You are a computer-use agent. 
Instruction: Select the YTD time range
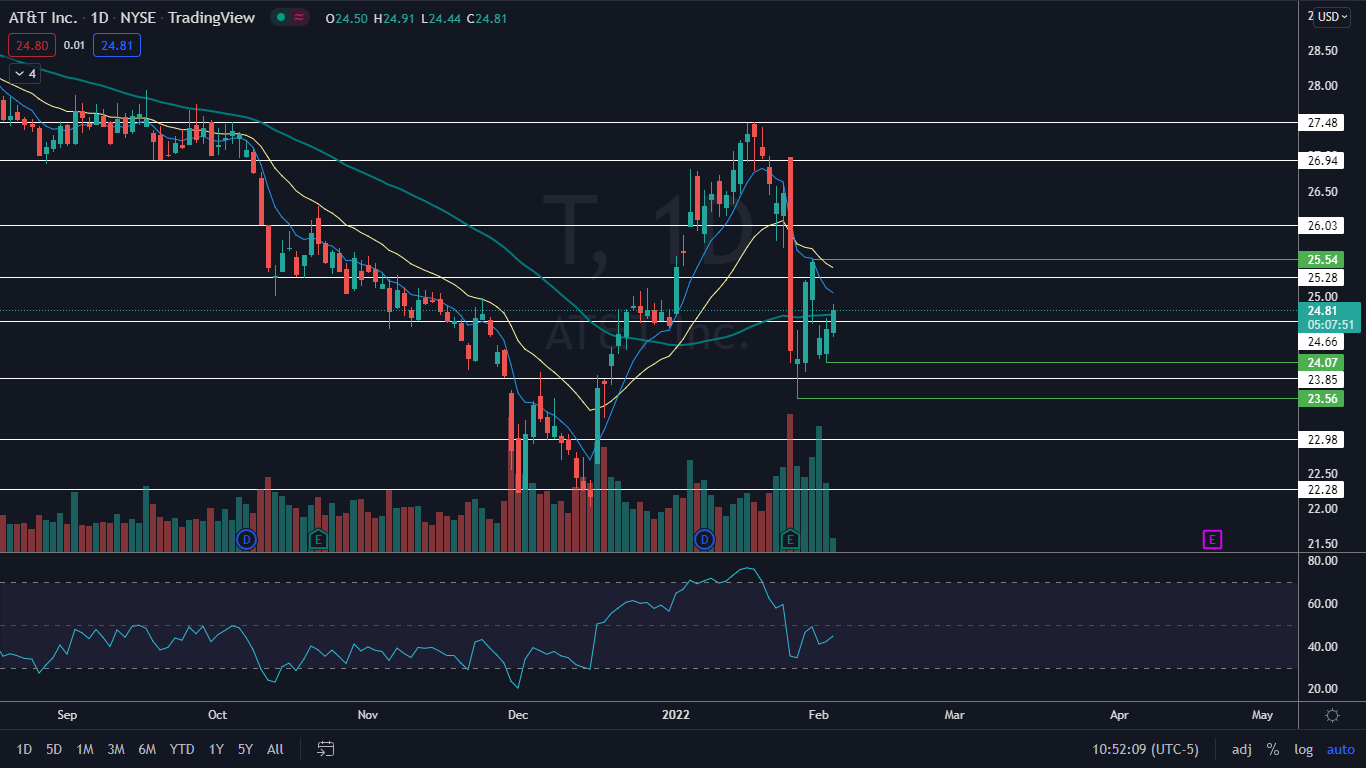point(182,749)
